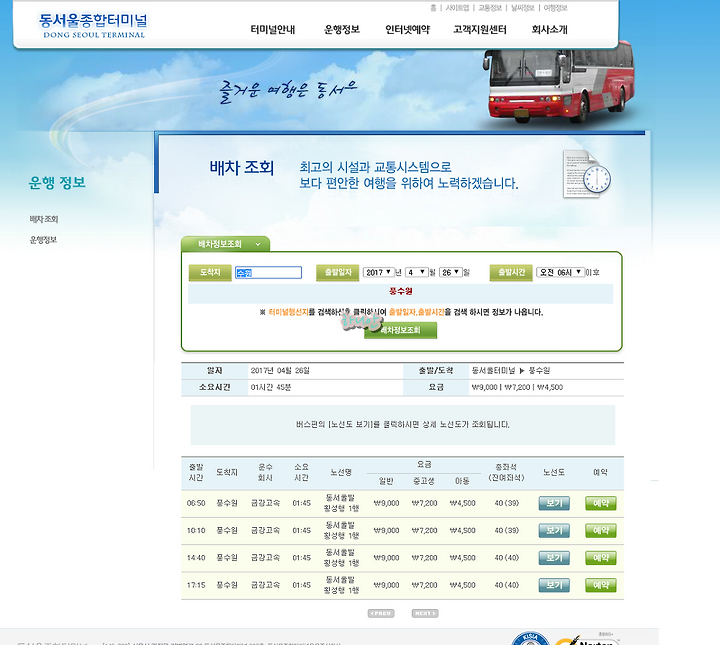Click the 06:50 departure time cell
The image size is (720, 645).
click(196, 503)
